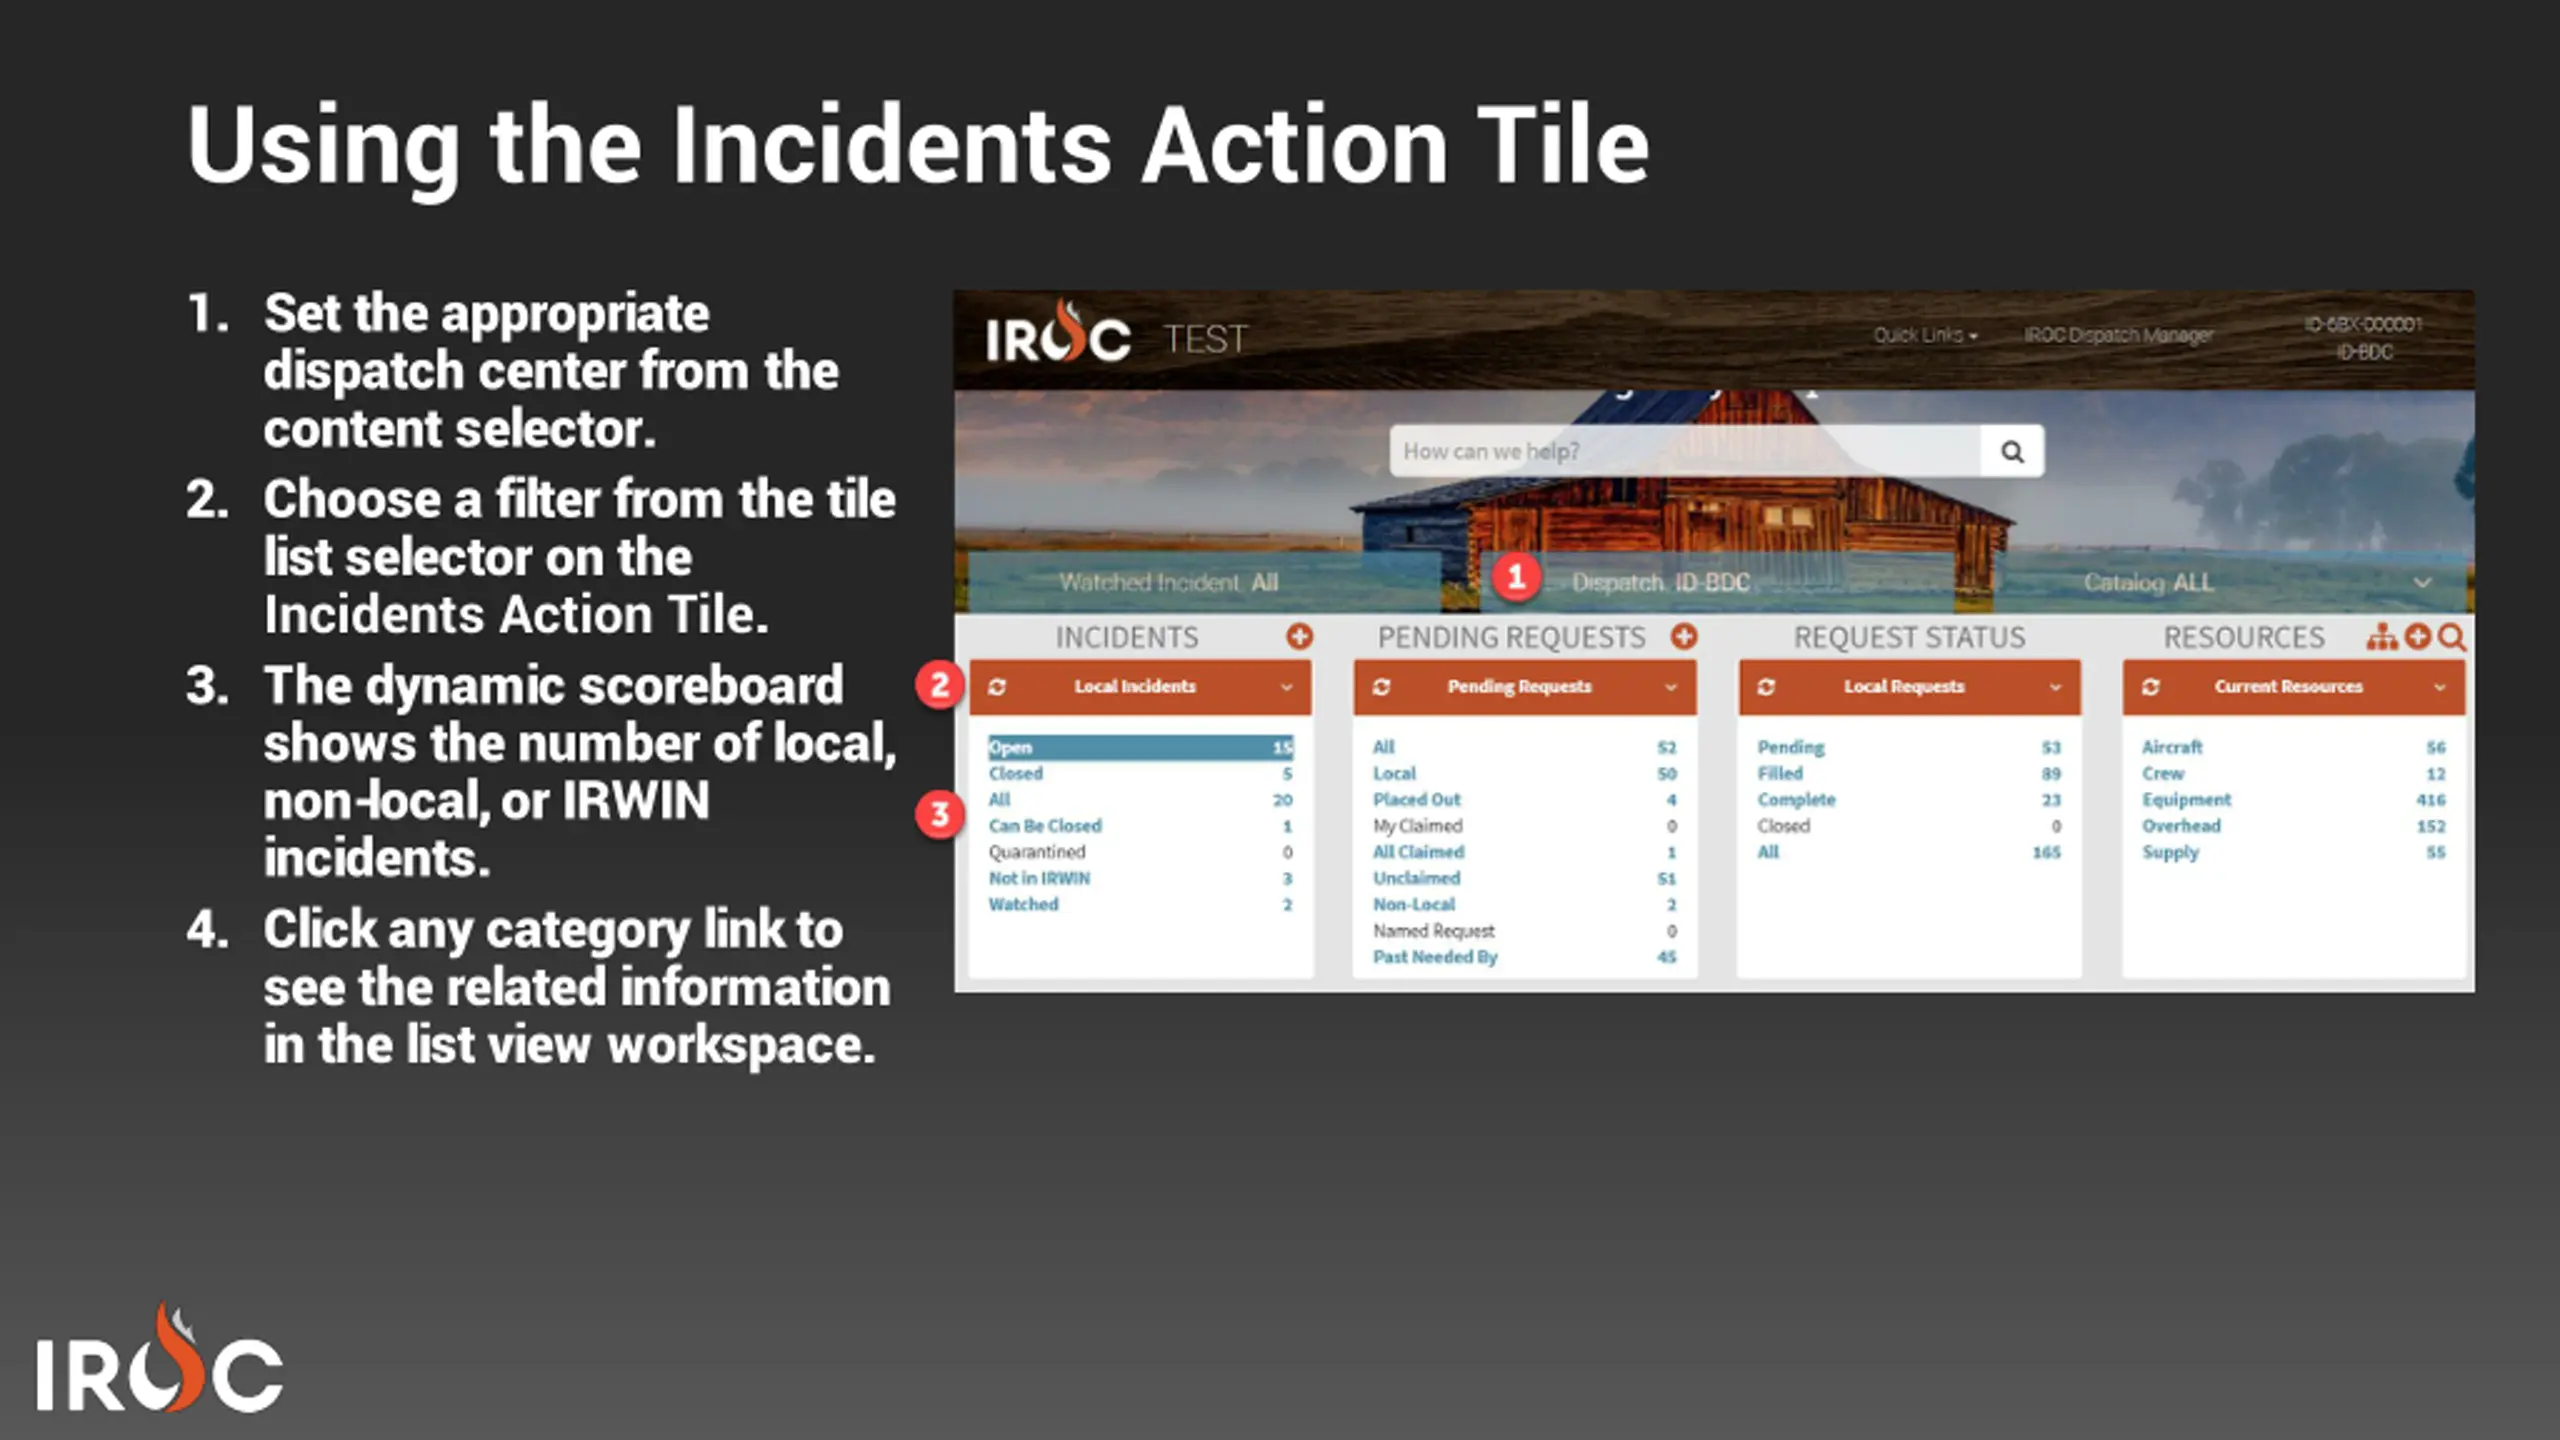Refresh the Current Resources tile

[2150, 687]
